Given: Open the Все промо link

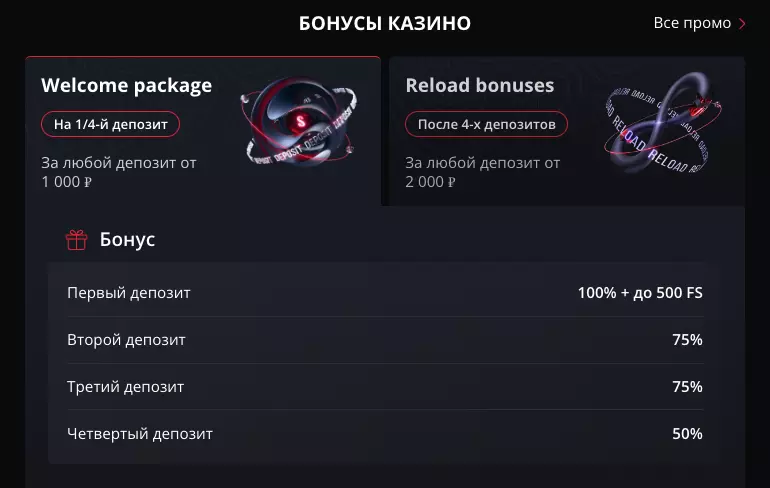Looking at the screenshot, I should 692,23.
